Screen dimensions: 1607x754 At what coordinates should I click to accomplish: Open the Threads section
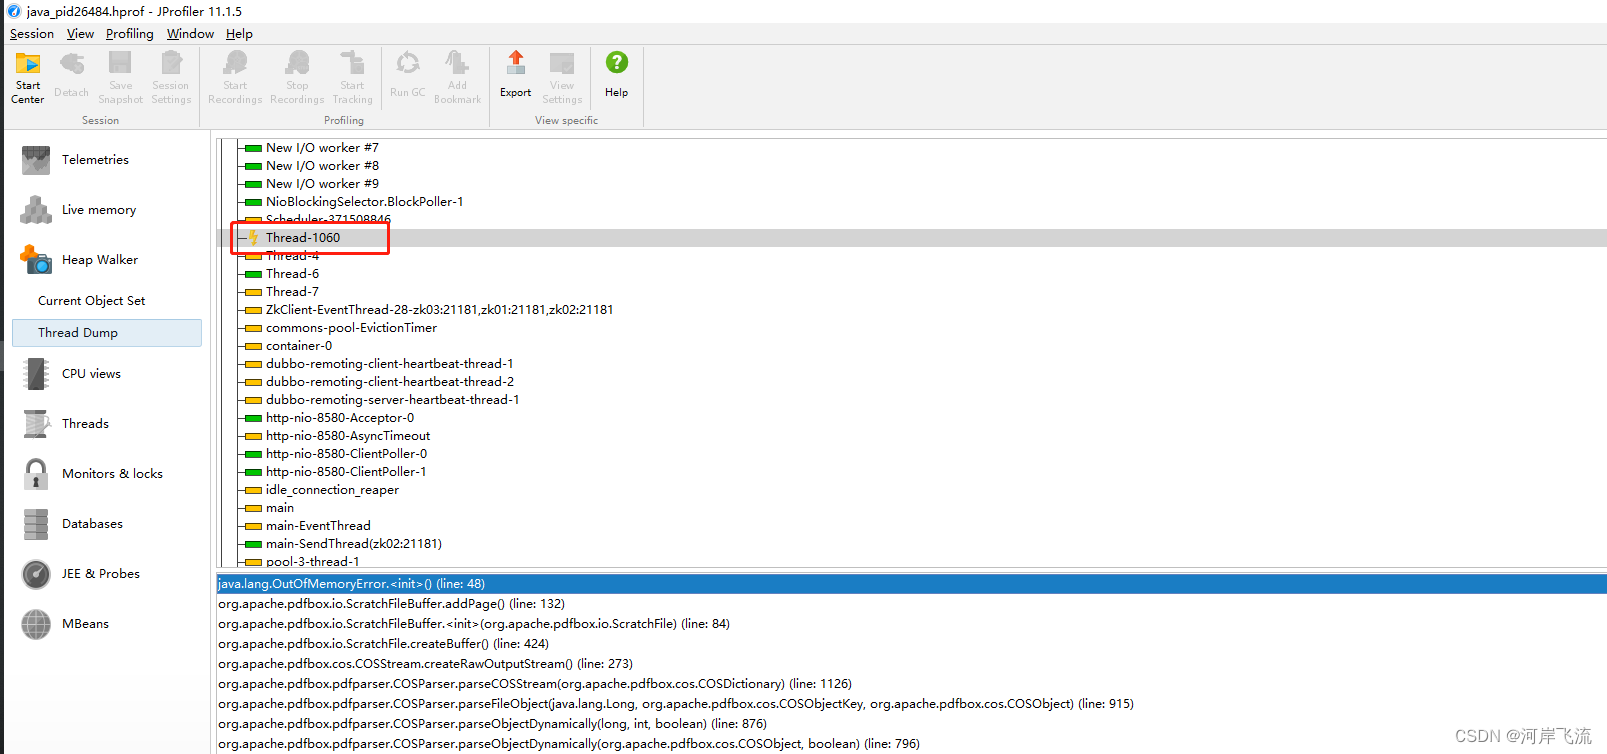pos(85,424)
